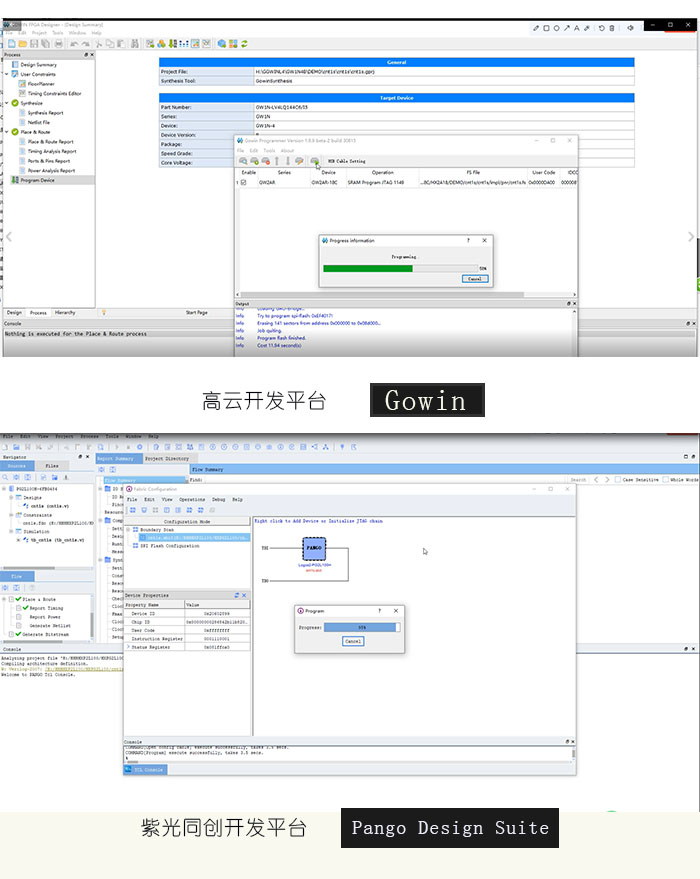Switch to Design tab at bottom of Gowin
Screen dimensions: 700x879
coord(14,313)
